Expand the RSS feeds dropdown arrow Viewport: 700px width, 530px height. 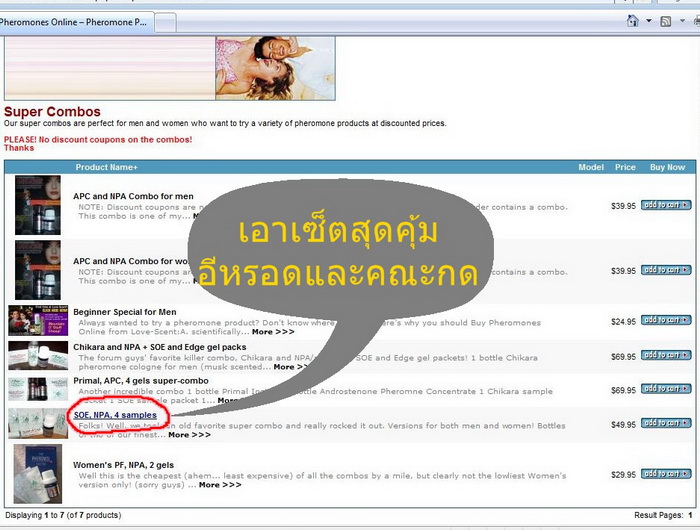coord(681,21)
